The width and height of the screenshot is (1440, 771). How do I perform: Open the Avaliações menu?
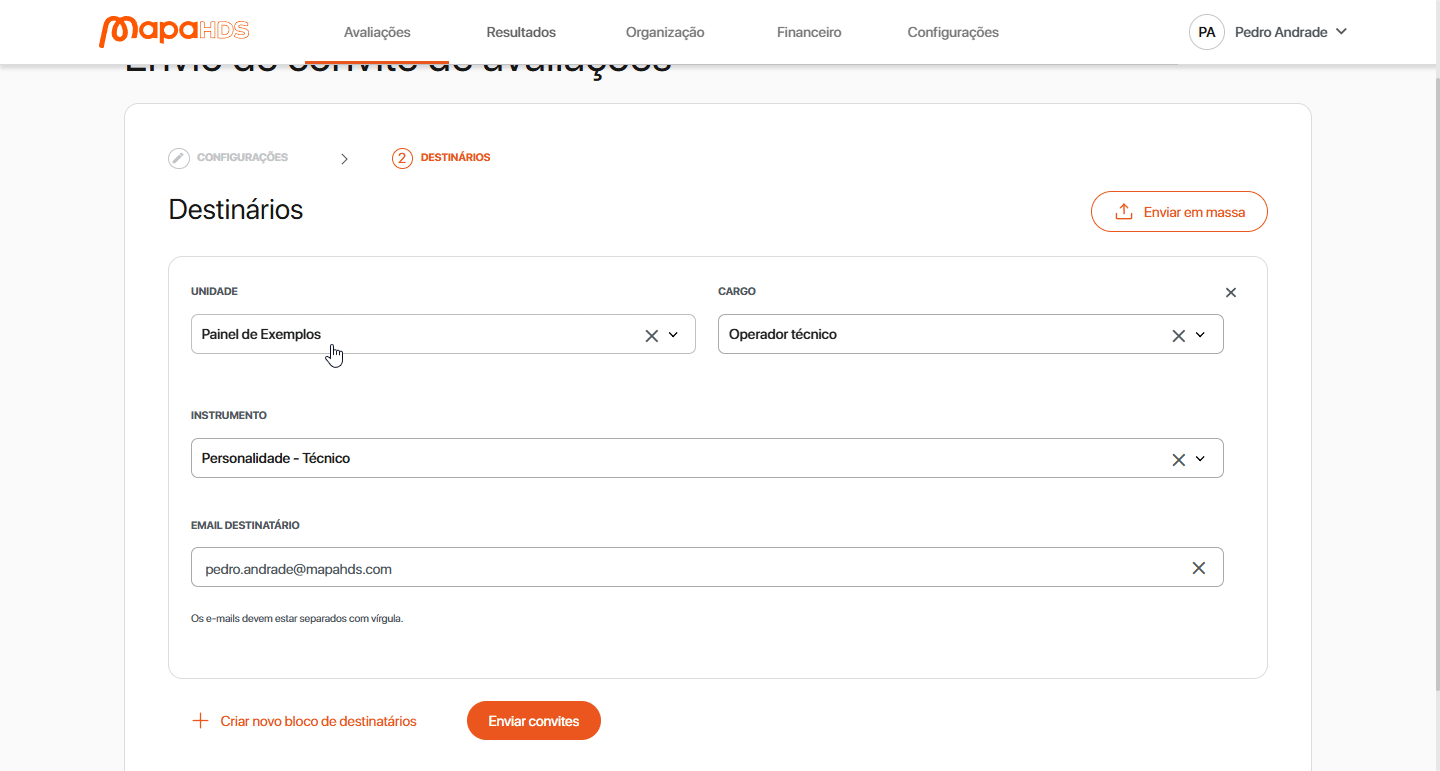click(377, 32)
